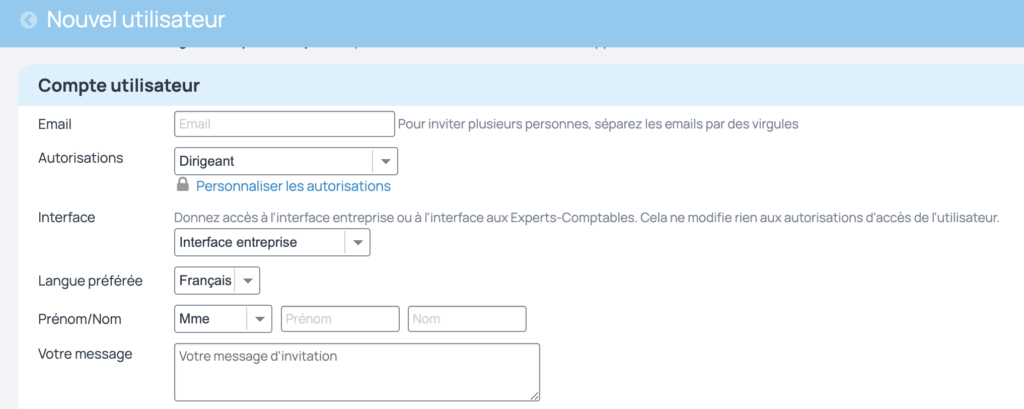
Task: Click the Autorisations field label
Action: (80, 157)
